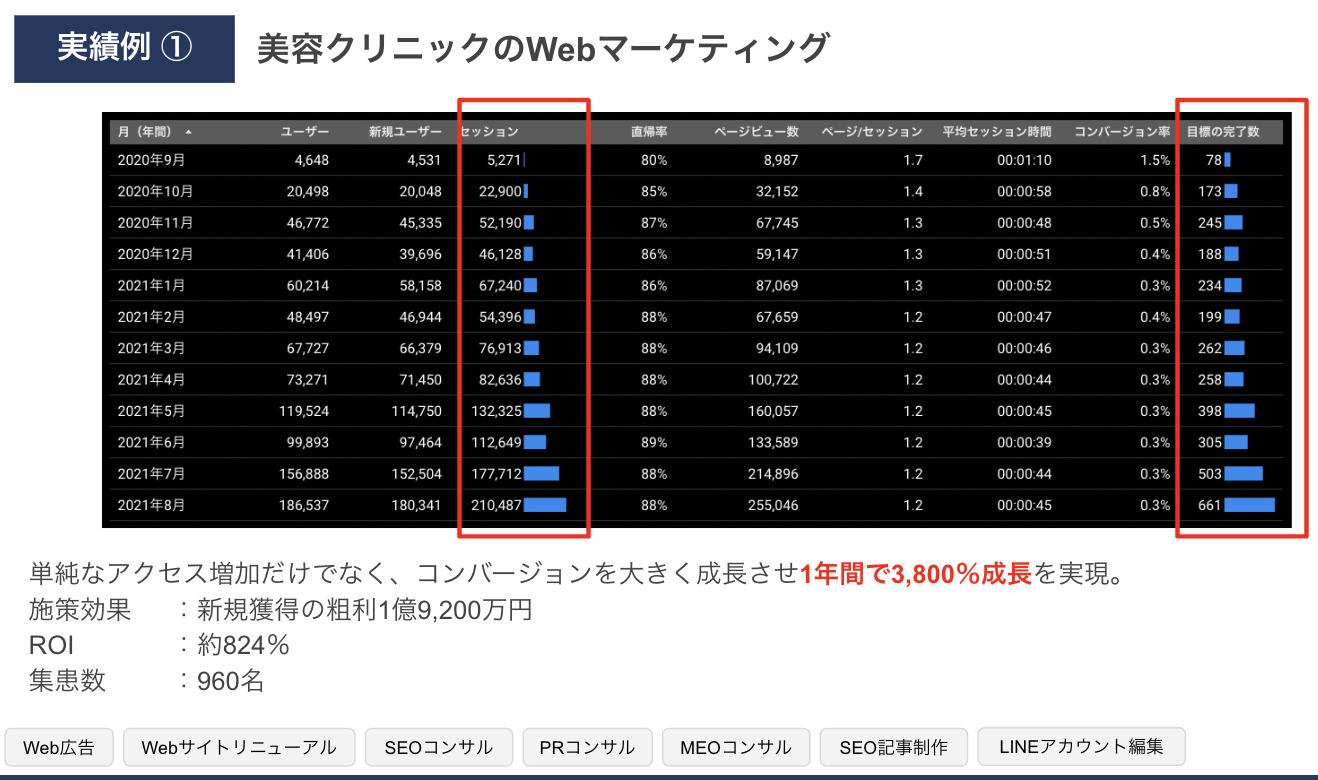The height and width of the screenshot is (780, 1318).
Task: Sort table by ユーザー column header
Action: pos(304,132)
